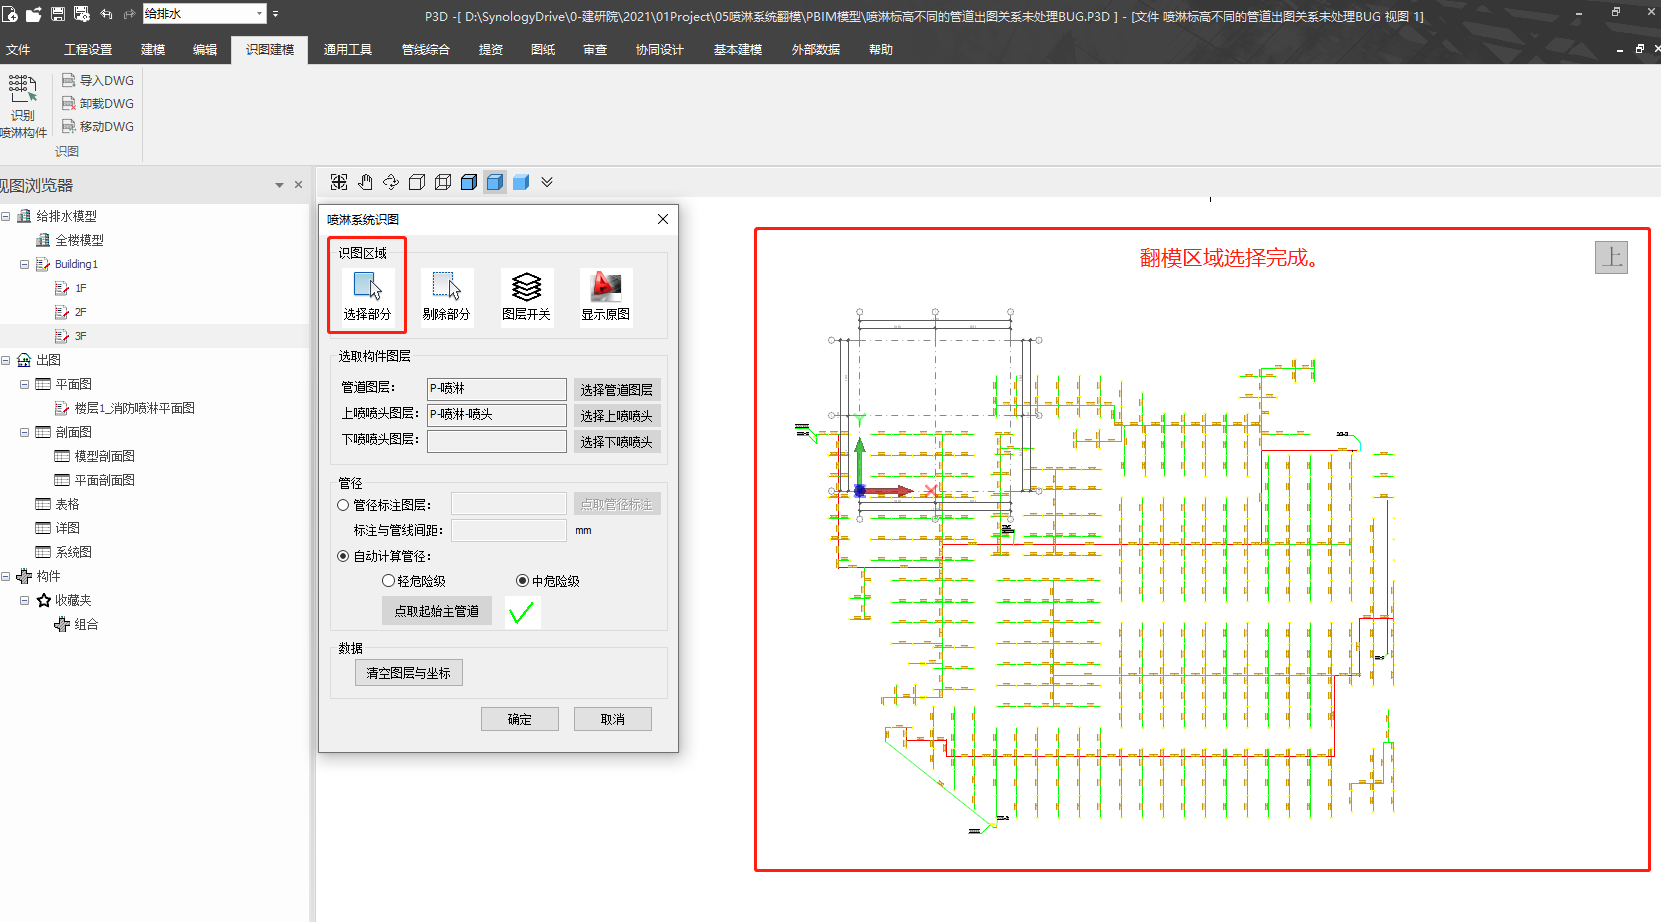Open the 给排水 discipline dropdown
The width and height of the screenshot is (1661, 922).
coord(260,14)
